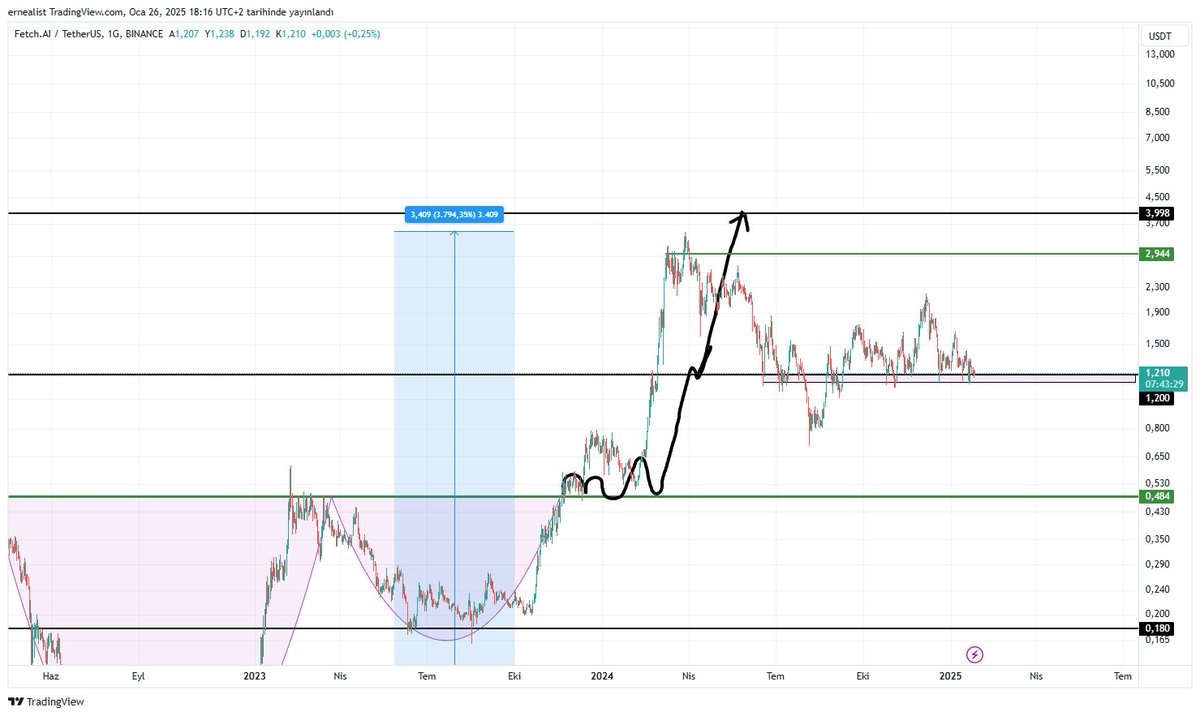Click the 2,300 tick on price axis
The width and height of the screenshot is (1200, 716).
tap(1159, 287)
